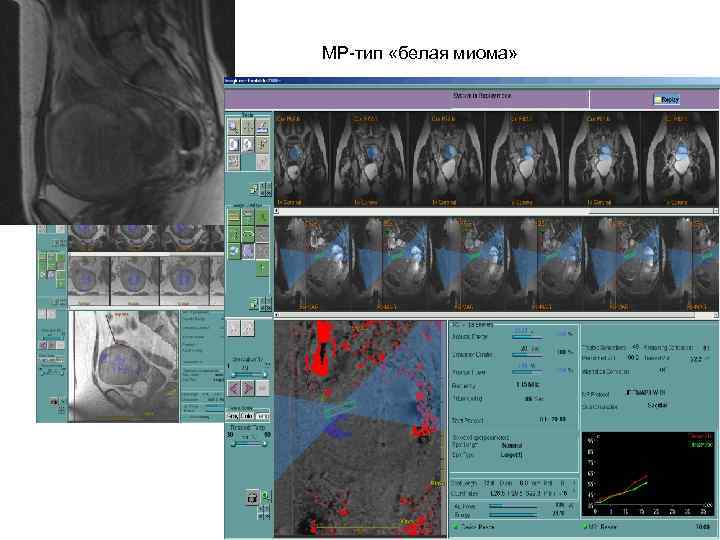Click the temperature graph with red and green curves
This screenshot has width=720, height=540.
pyautogui.click(x=648, y=474)
